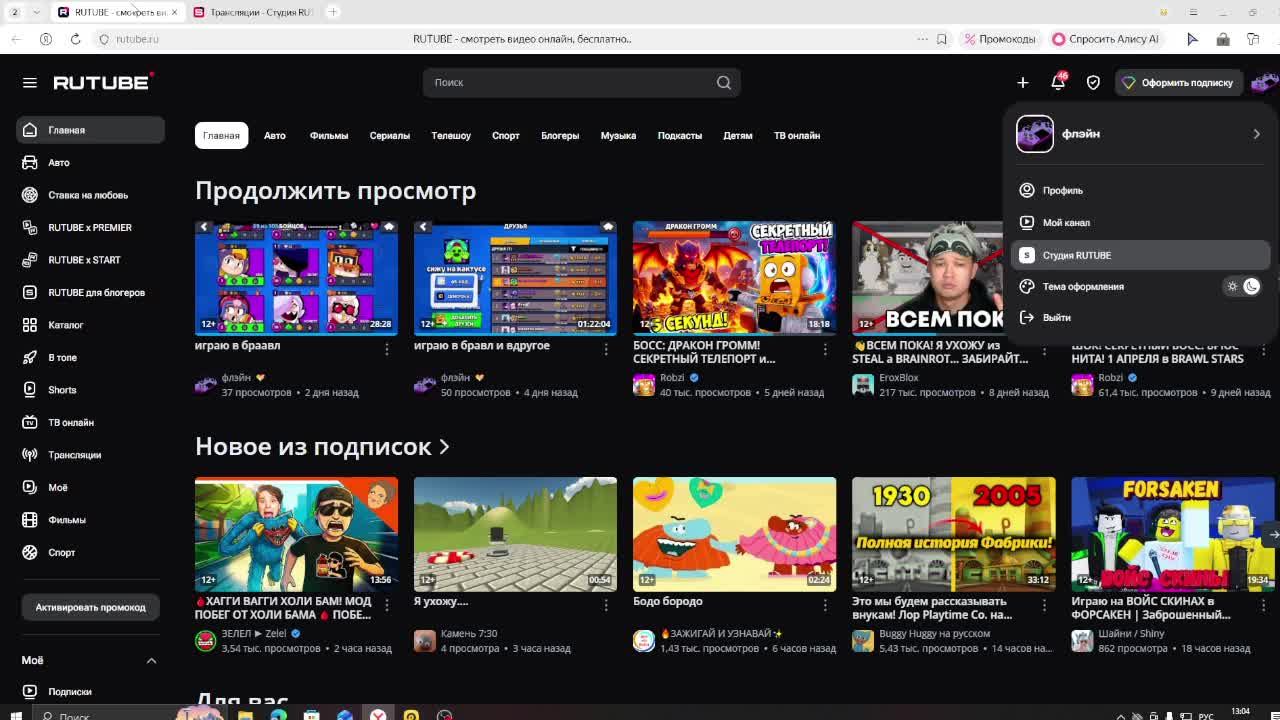1280x720 pixels.
Task: Open Фильмы in the sidebar
Action: pyautogui.click(x=90, y=520)
